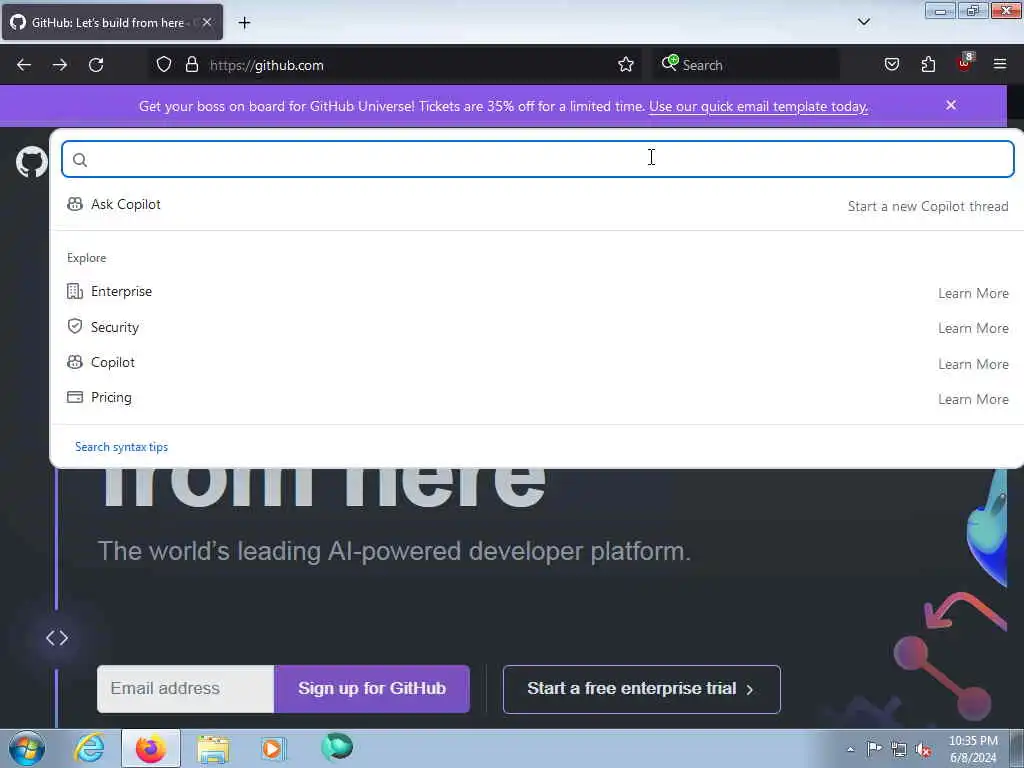Viewport: 1024px width, 768px height.
Task: Click the Copilot icon beside Ask Copilot
Action: pos(75,204)
